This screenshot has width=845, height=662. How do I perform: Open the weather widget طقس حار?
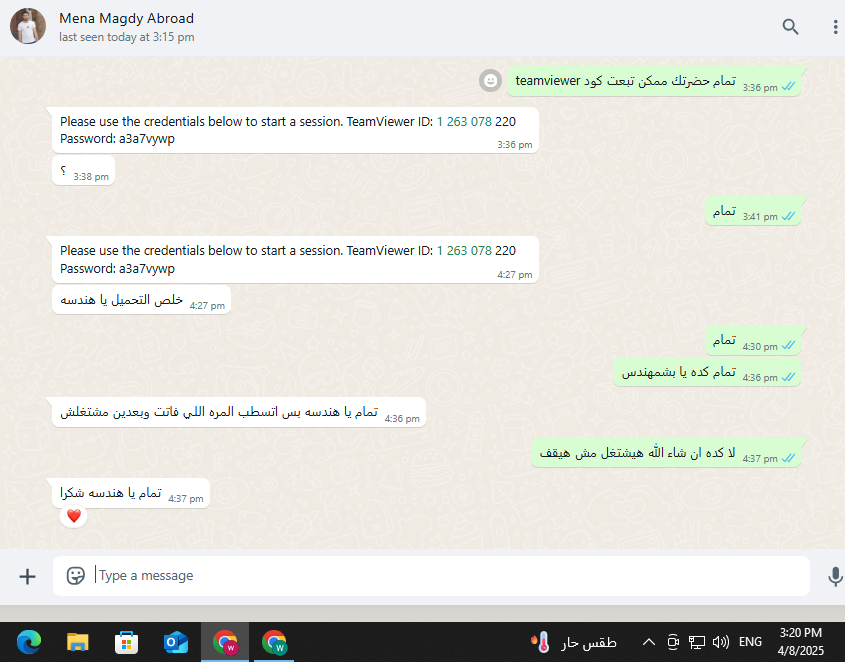point(573,642)
